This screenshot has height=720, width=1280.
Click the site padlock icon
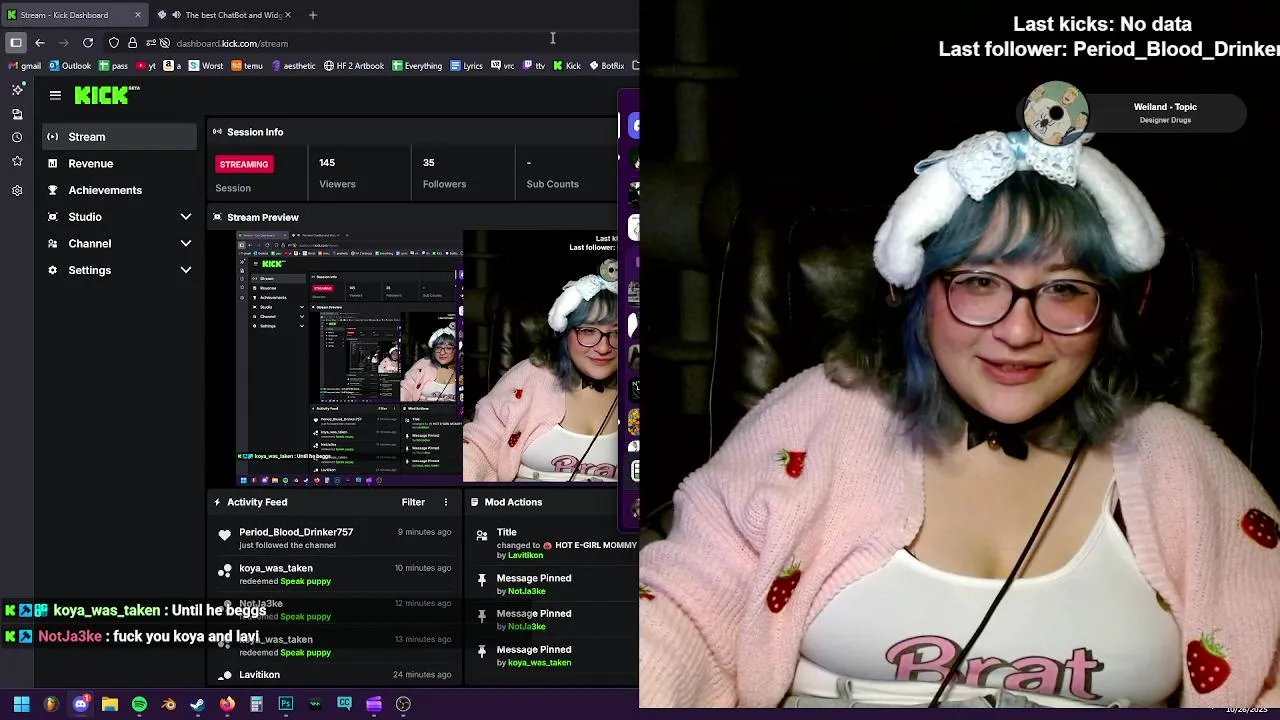132,43
